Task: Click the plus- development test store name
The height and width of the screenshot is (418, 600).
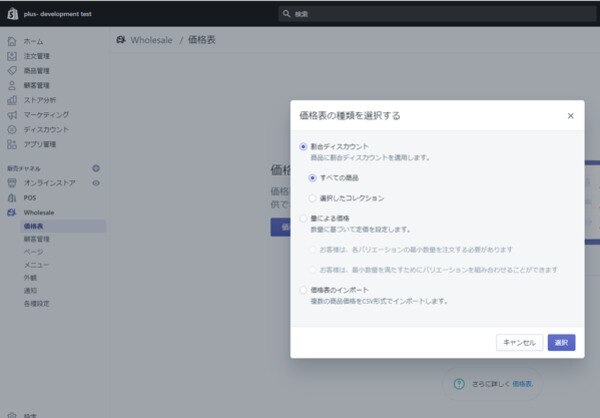Action: click(x=57, y=14)
